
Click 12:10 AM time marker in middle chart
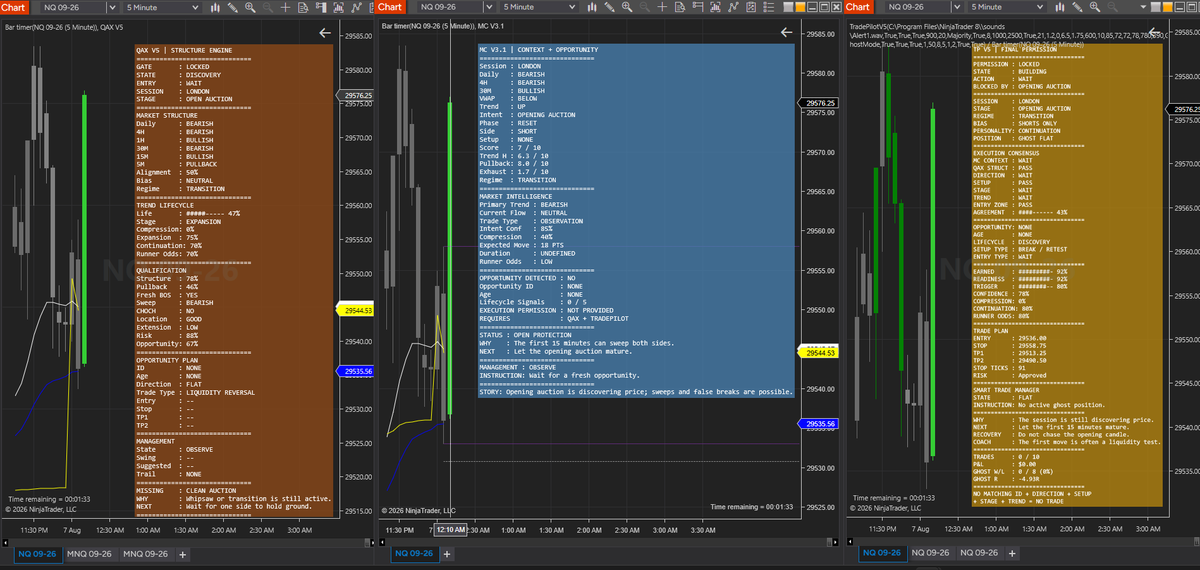pyautogui.click(x=452, y=528)
